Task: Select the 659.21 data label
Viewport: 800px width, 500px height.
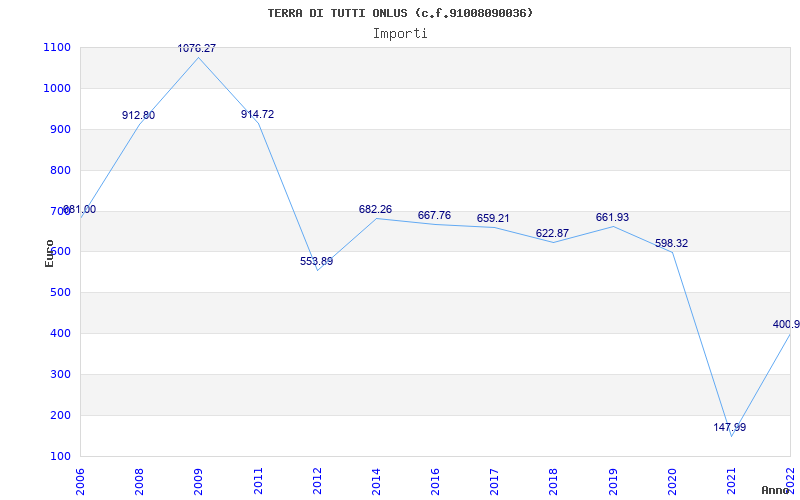Action: [x=493, y=218]
